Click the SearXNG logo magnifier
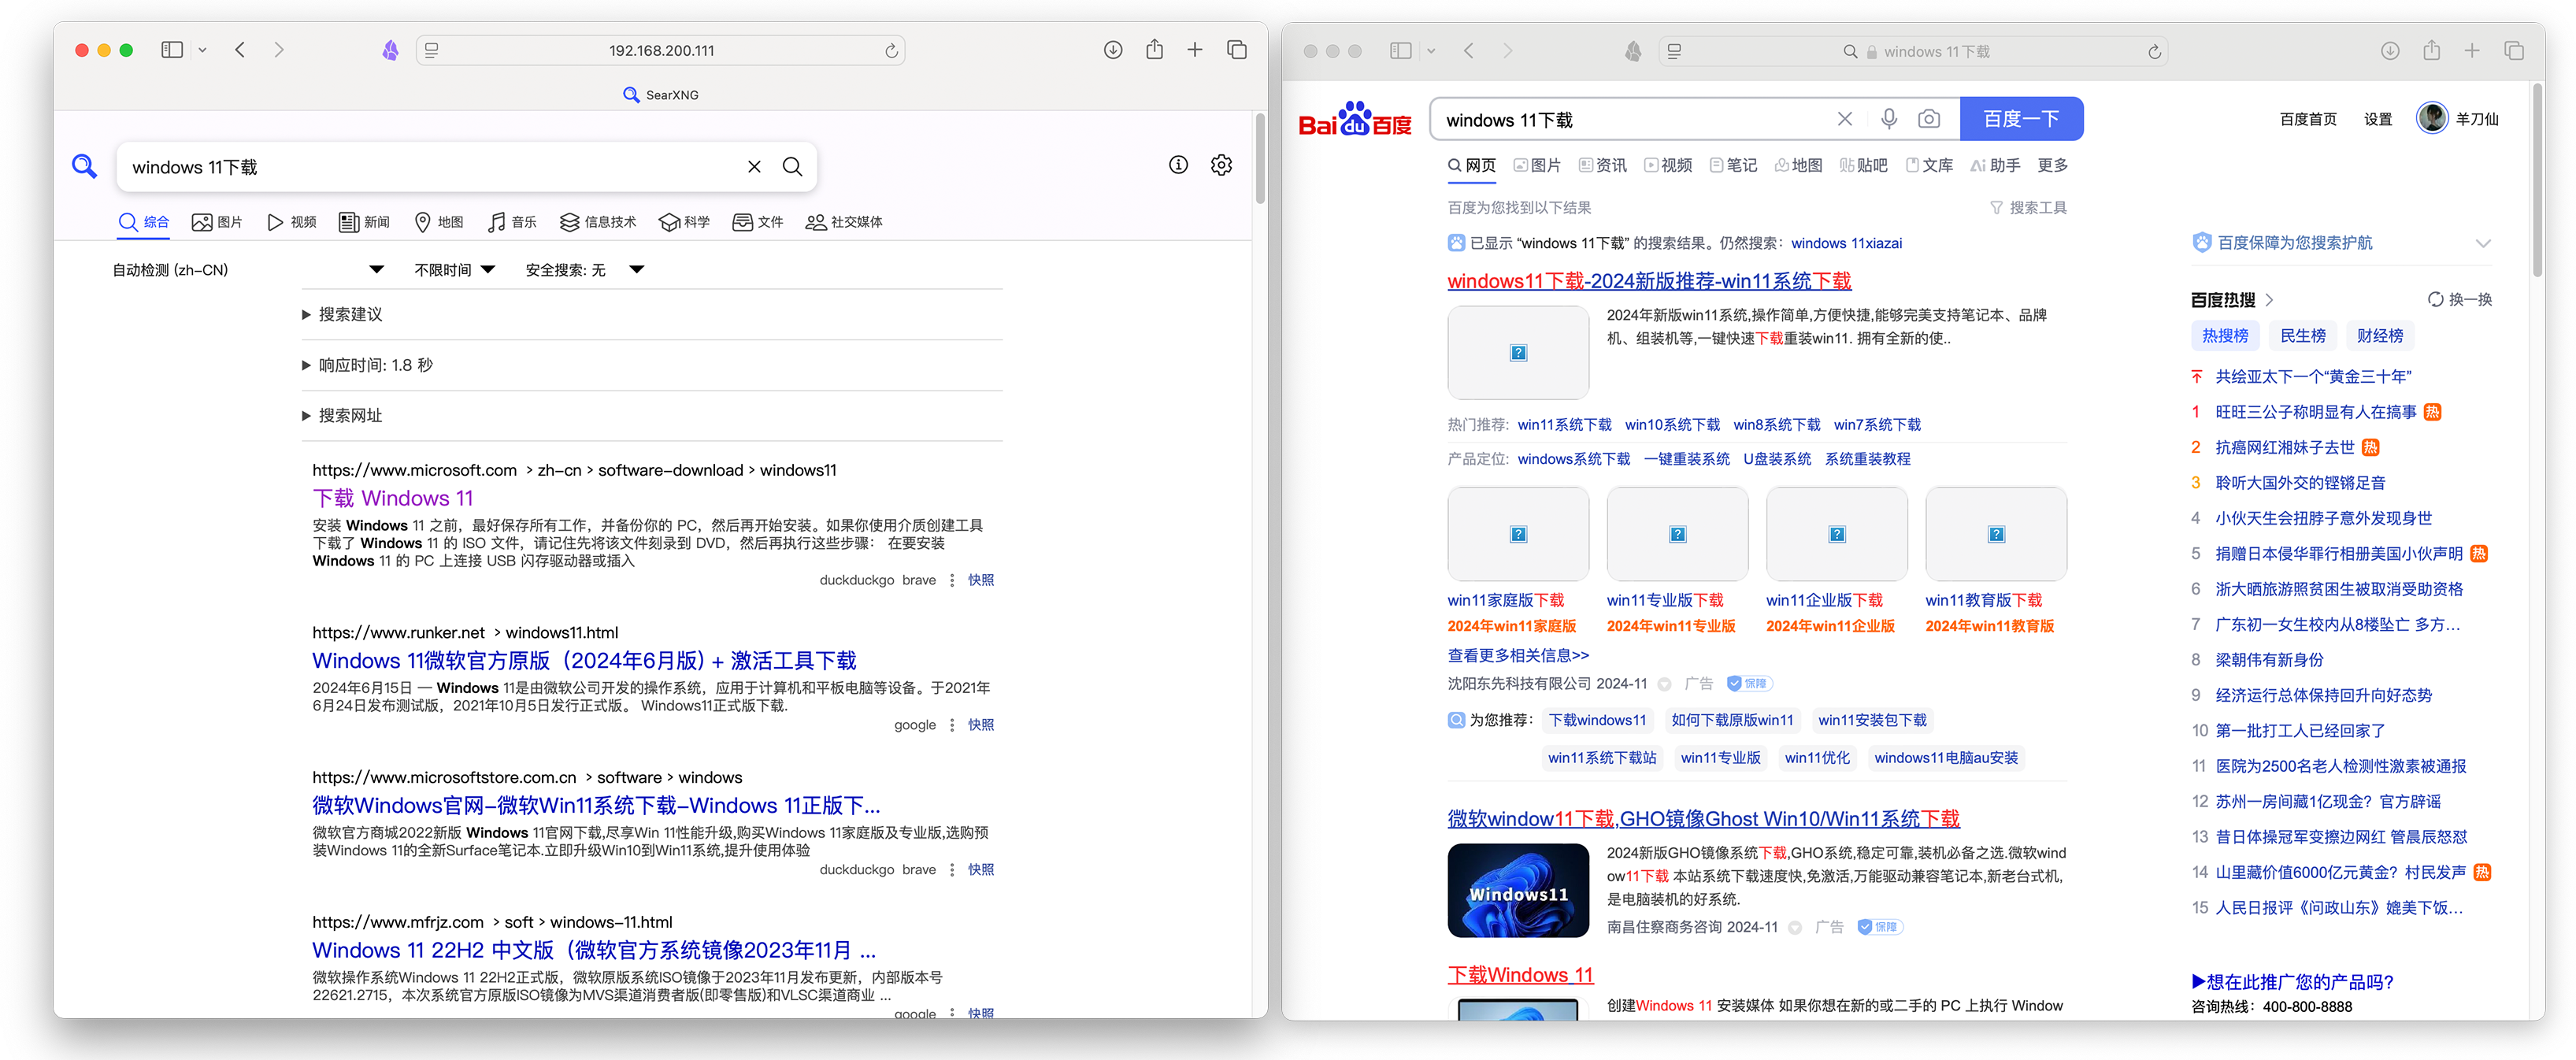Image resolution: width=2576 pixels, height=1060 pixels. 85,166
